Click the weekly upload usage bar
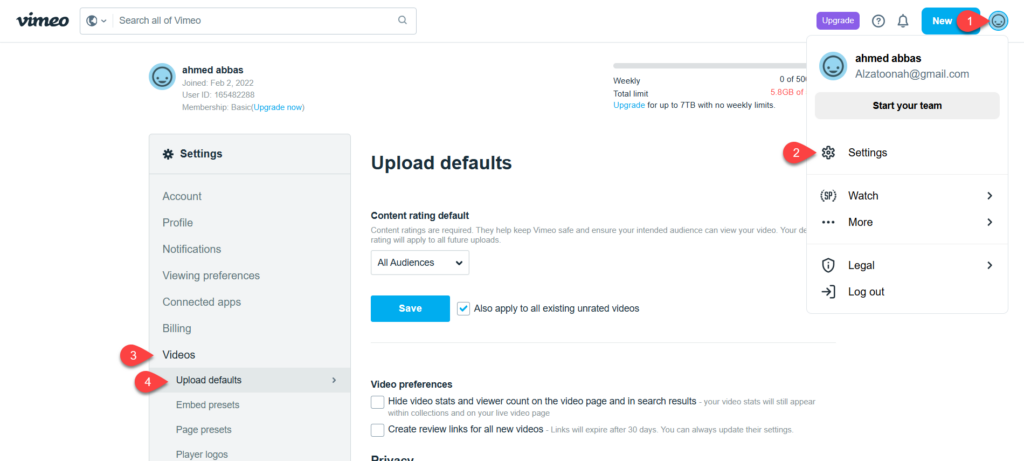The width and height of the screenshot is (1024, 461). coord(710,66)
